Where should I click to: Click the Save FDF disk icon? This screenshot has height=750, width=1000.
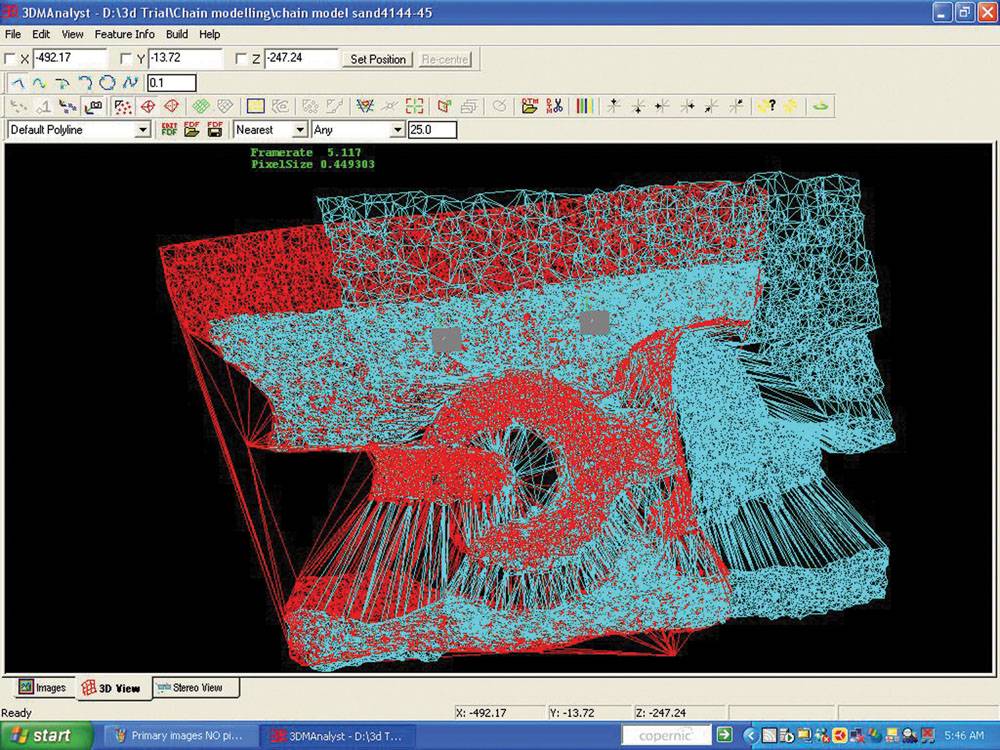click(x=215, y=129)
